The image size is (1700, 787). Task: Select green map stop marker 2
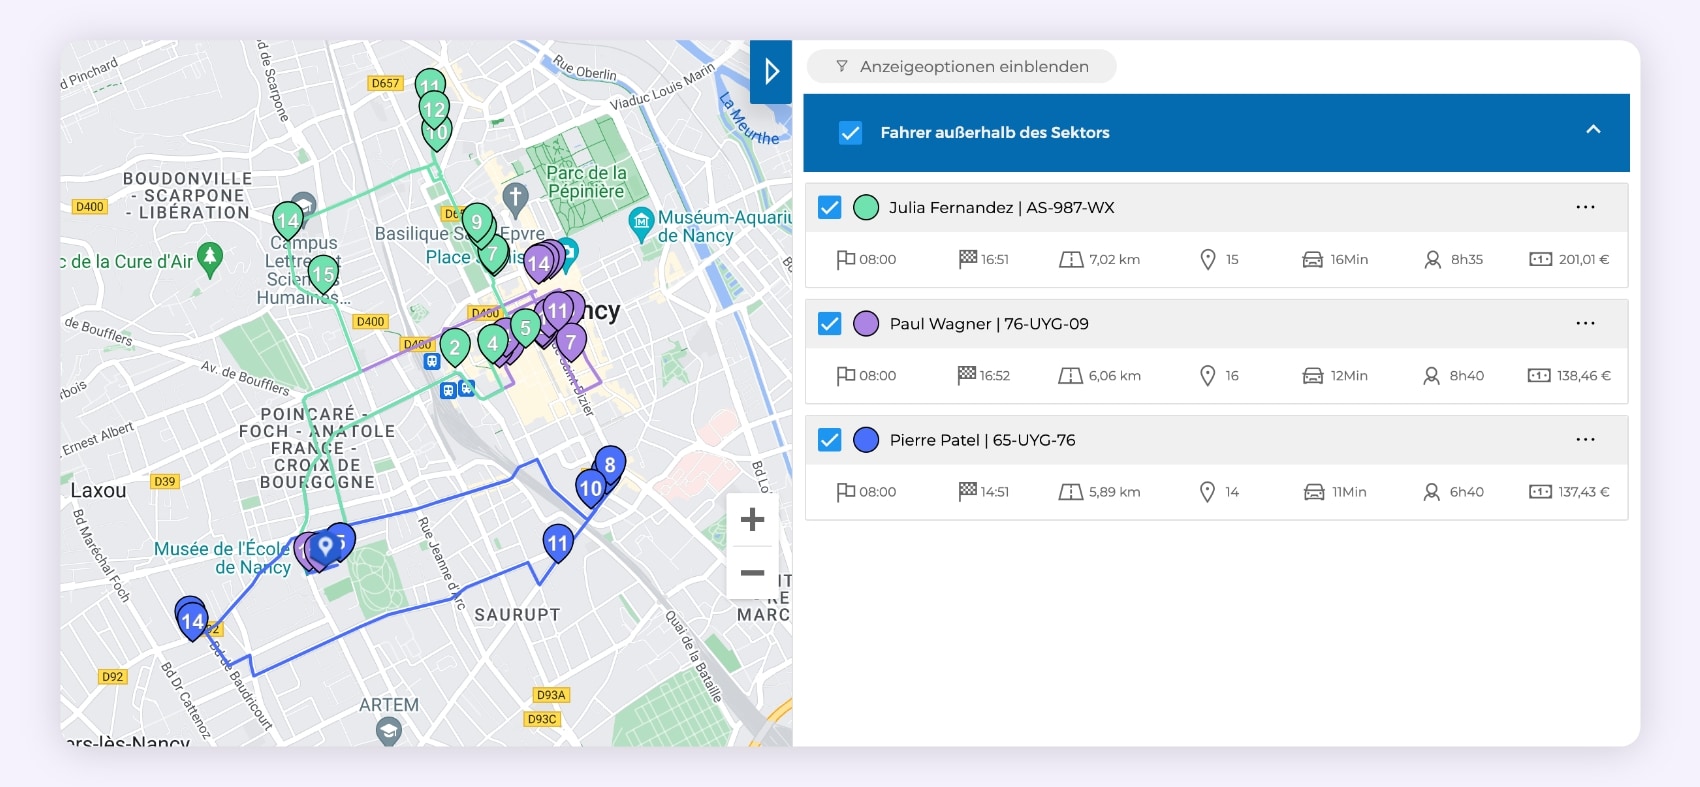(455, 347)
